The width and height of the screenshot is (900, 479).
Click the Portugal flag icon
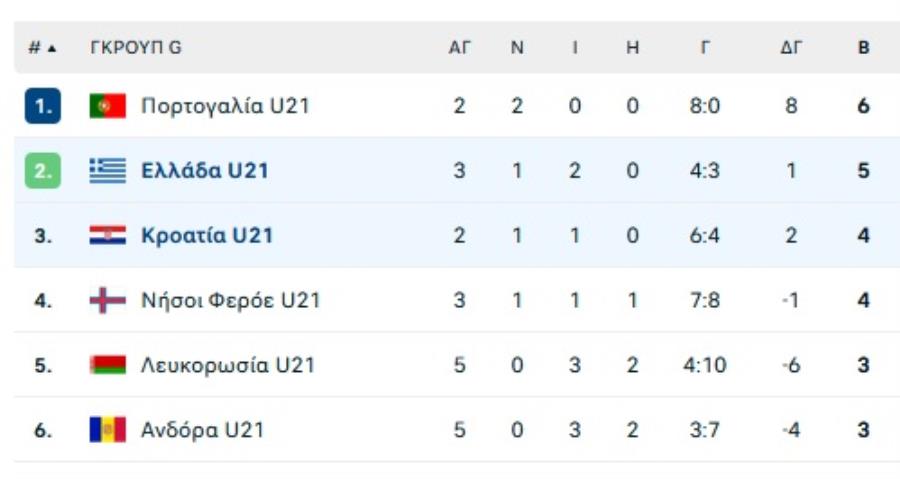tap(107, 106)
